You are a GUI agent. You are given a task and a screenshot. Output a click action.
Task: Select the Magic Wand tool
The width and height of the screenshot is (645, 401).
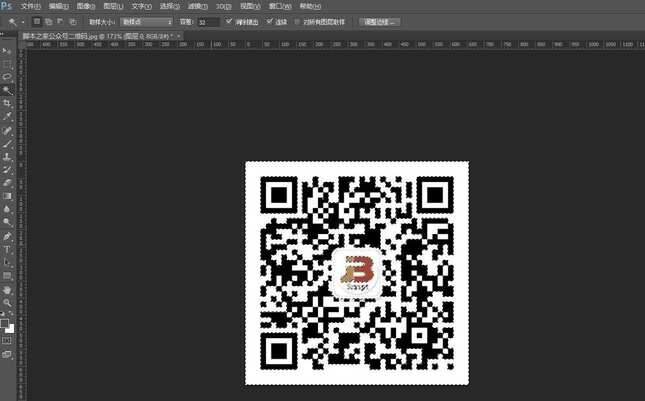point(7,90)
